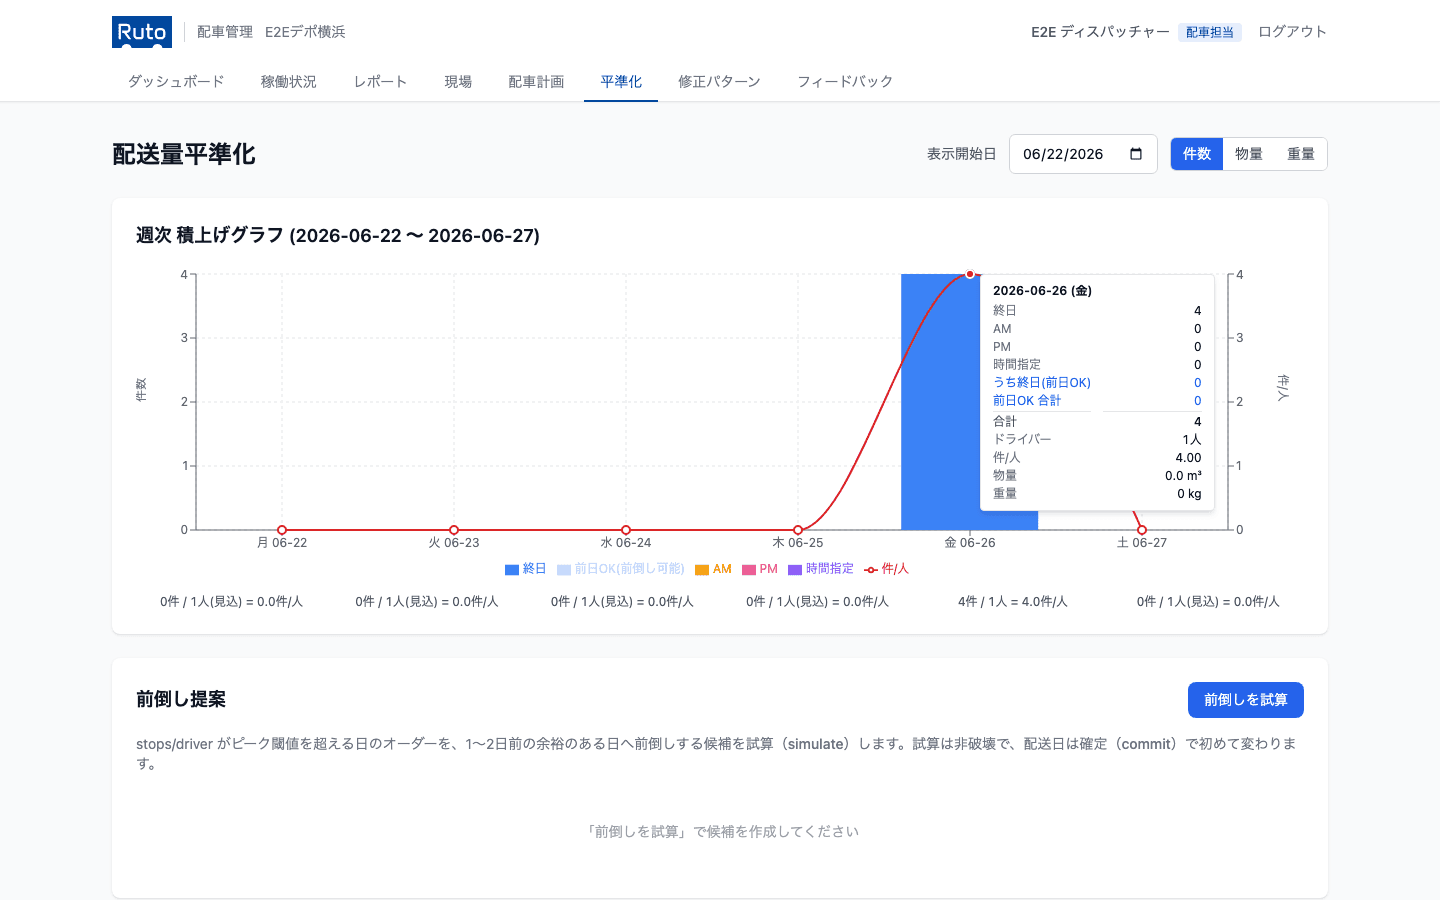Click the '月 06-22' axis label
Viewport: 1440px width, 900px height.
(282, 543)
